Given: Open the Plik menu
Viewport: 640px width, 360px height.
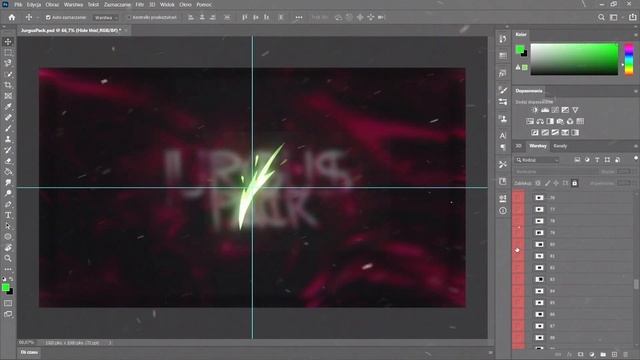Looking at the screenshot, I should [18, 4].
